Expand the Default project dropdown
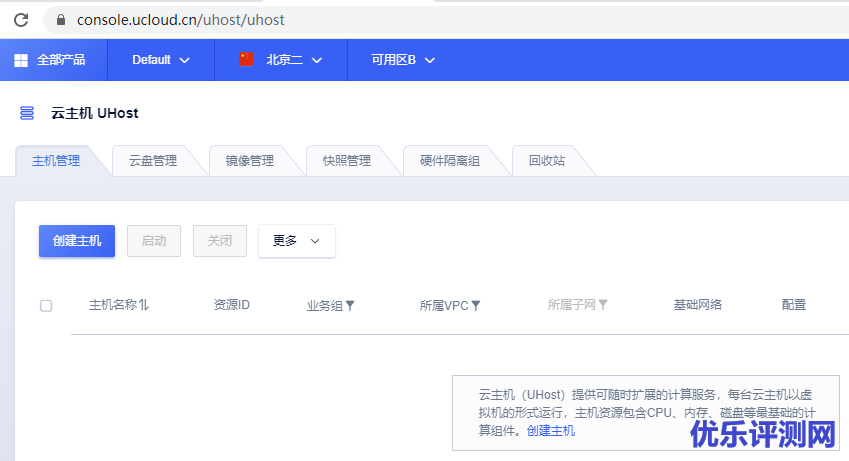The width and height of the screenshot is (849, 461). [x=161, y=60]
